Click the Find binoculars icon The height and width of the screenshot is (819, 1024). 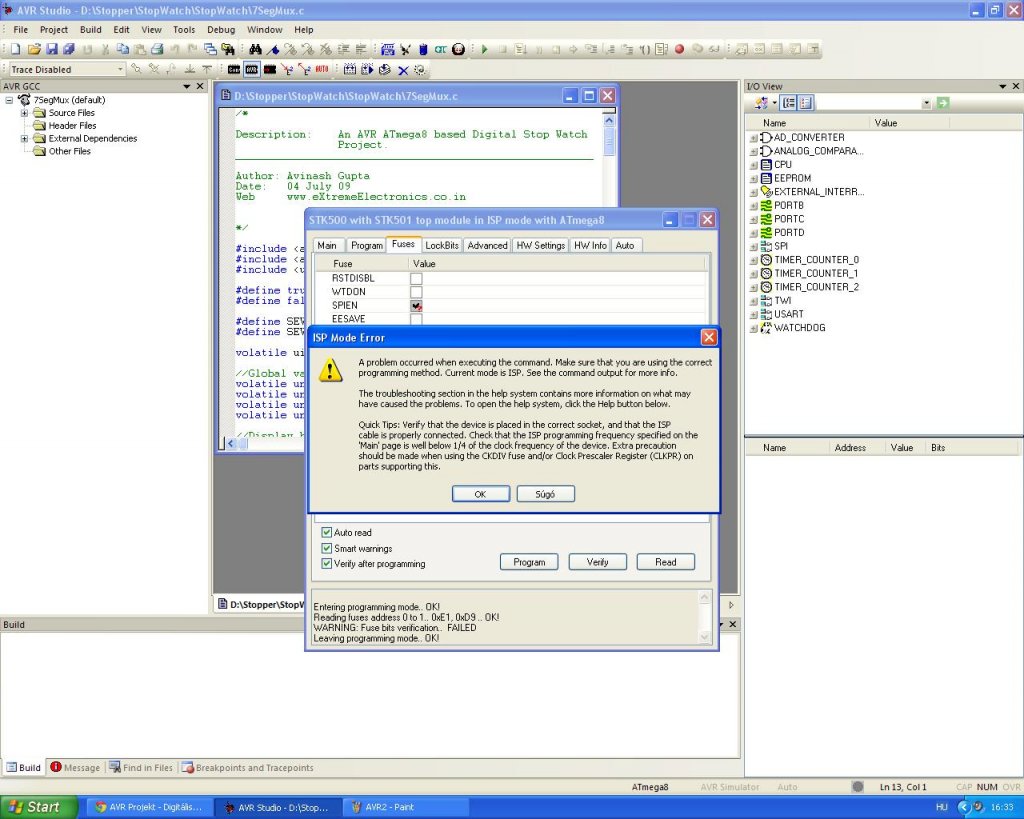pos(255,49)
